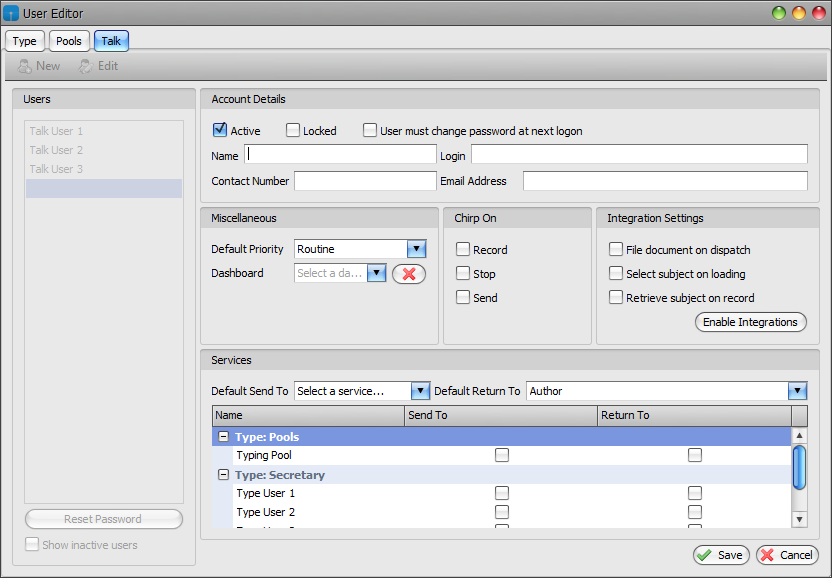Switch to the Type tab
This screenshot has height=578, width=832.
24,41
